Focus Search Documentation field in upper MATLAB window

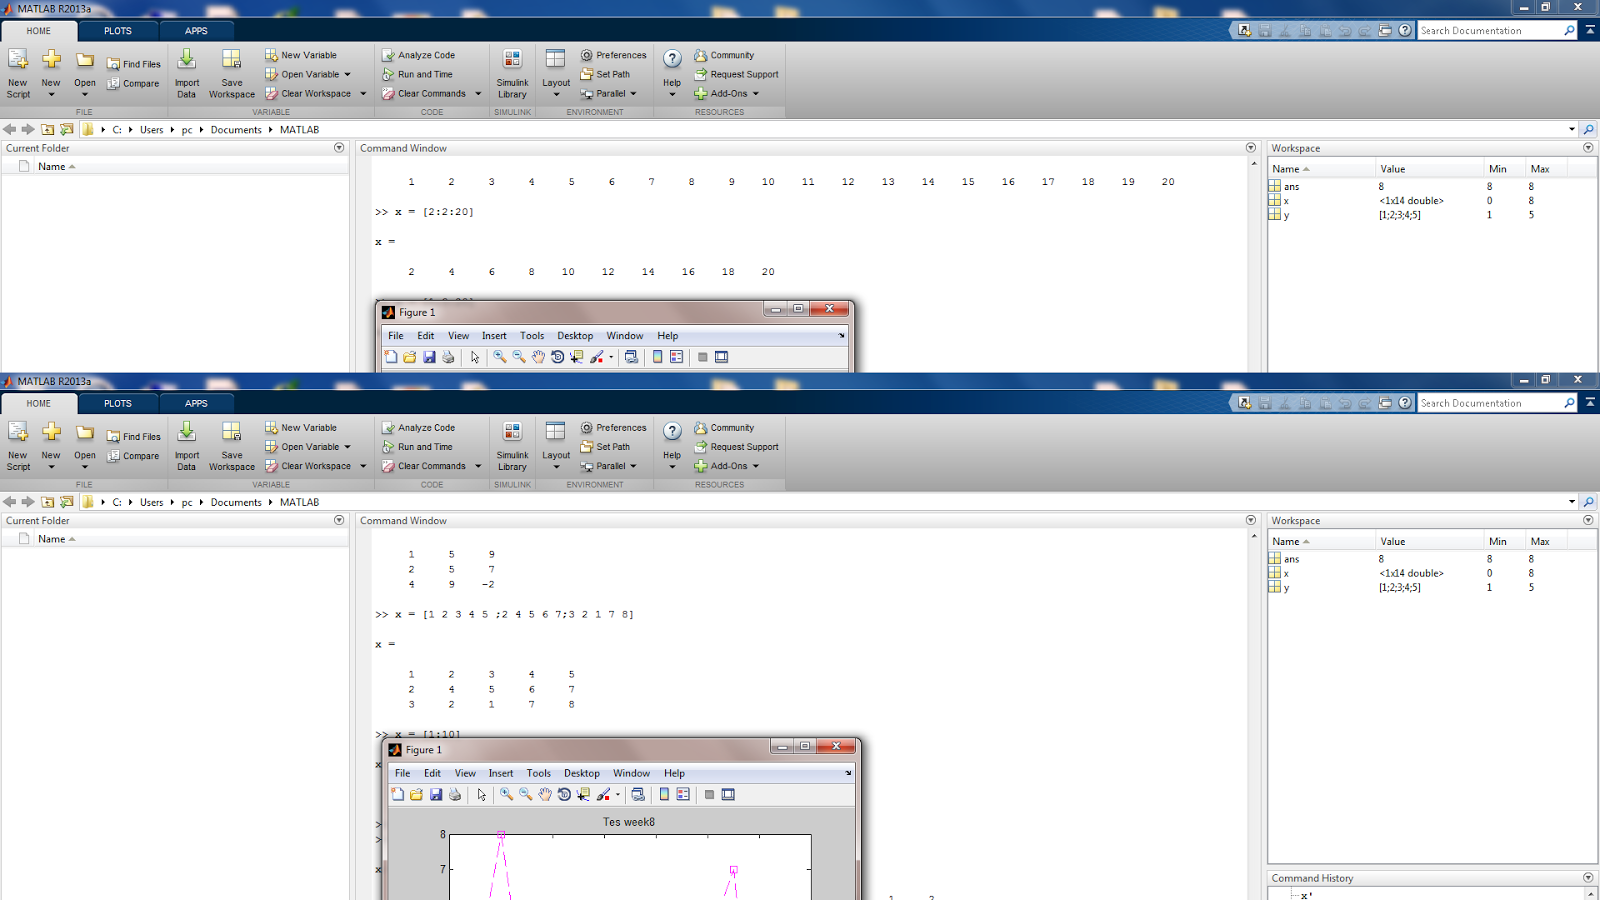[1490, 31]
